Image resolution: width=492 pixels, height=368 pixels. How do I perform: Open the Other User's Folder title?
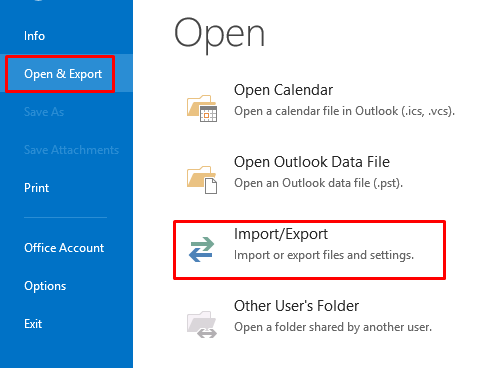point(296,306)
